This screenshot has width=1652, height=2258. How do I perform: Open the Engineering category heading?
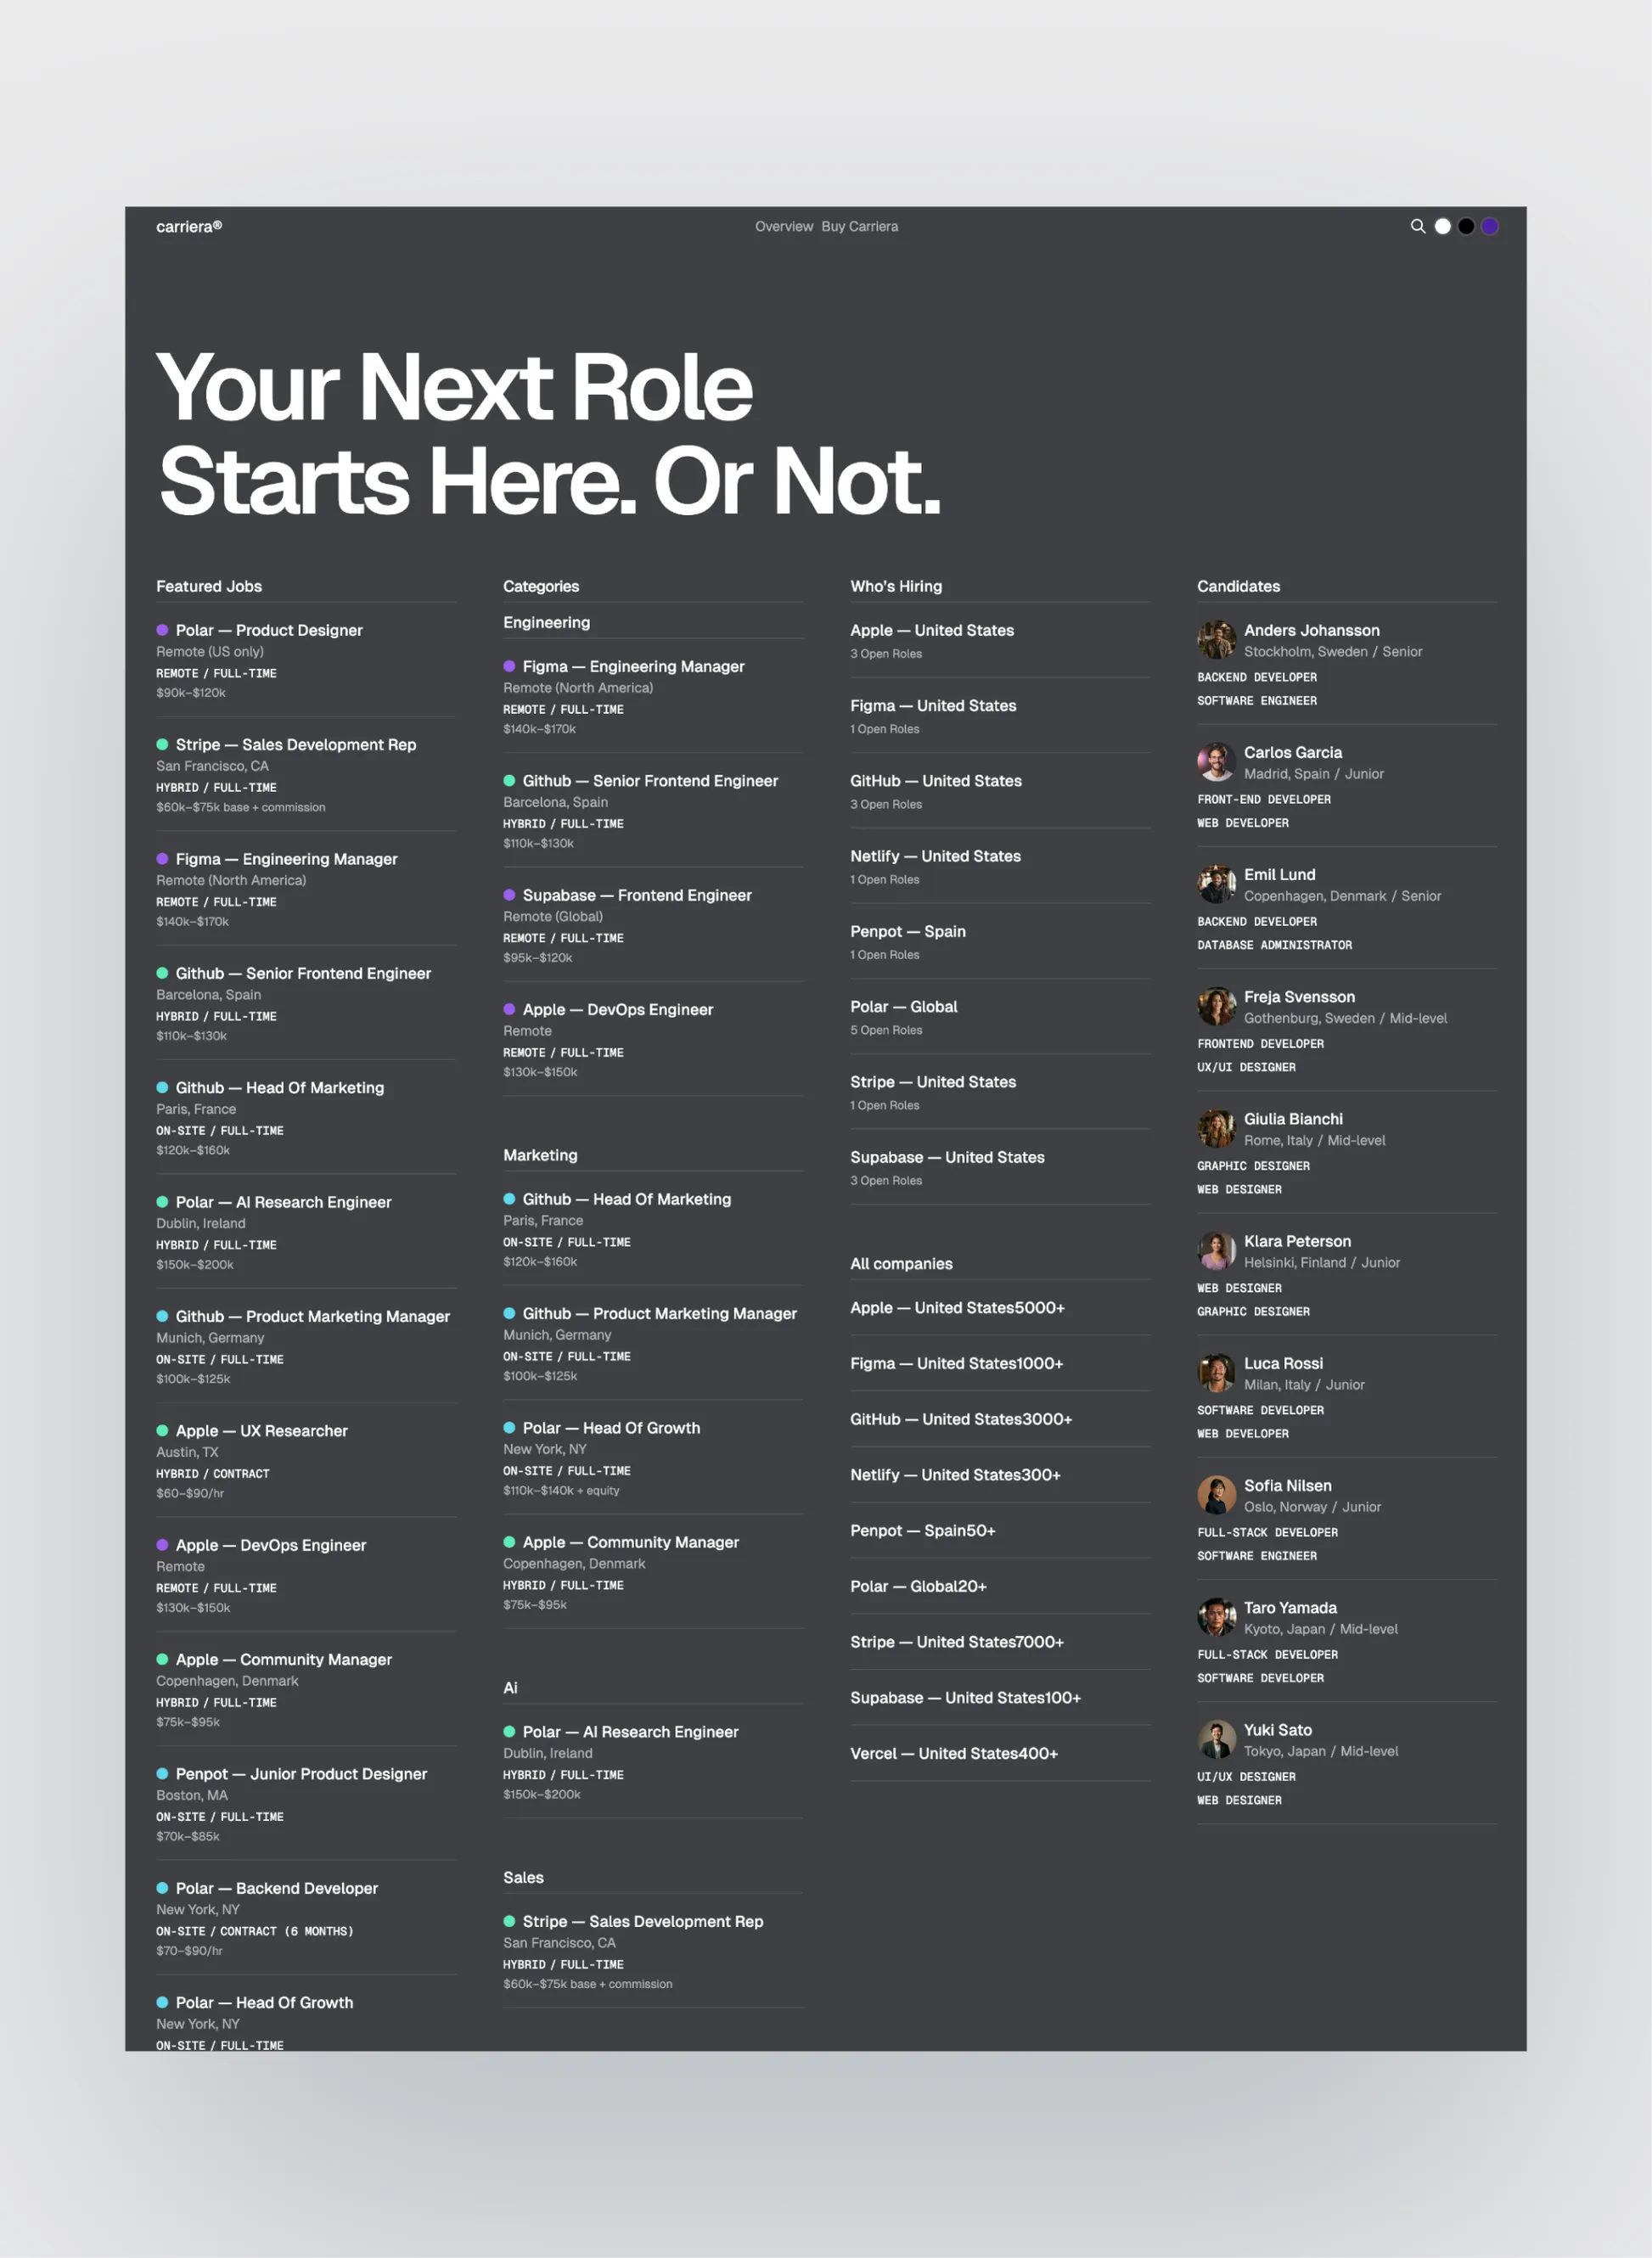[547, 622]
